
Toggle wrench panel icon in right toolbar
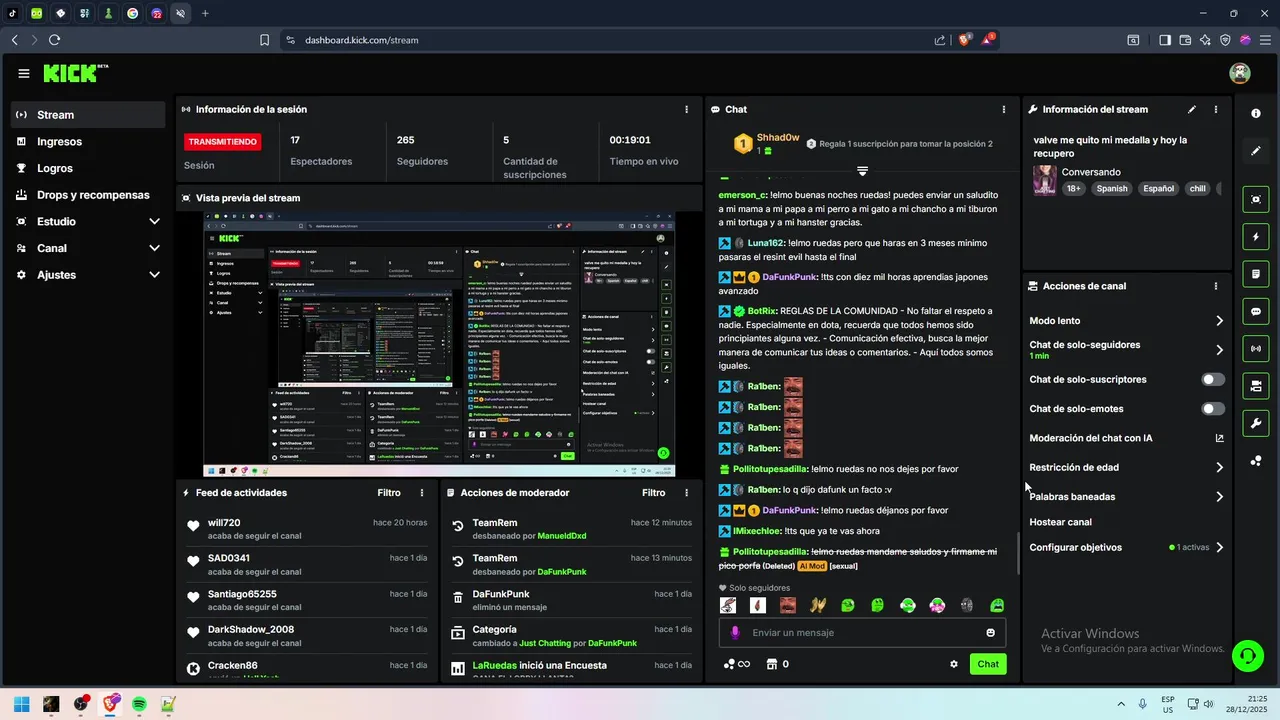click(x=1256, y=423)
